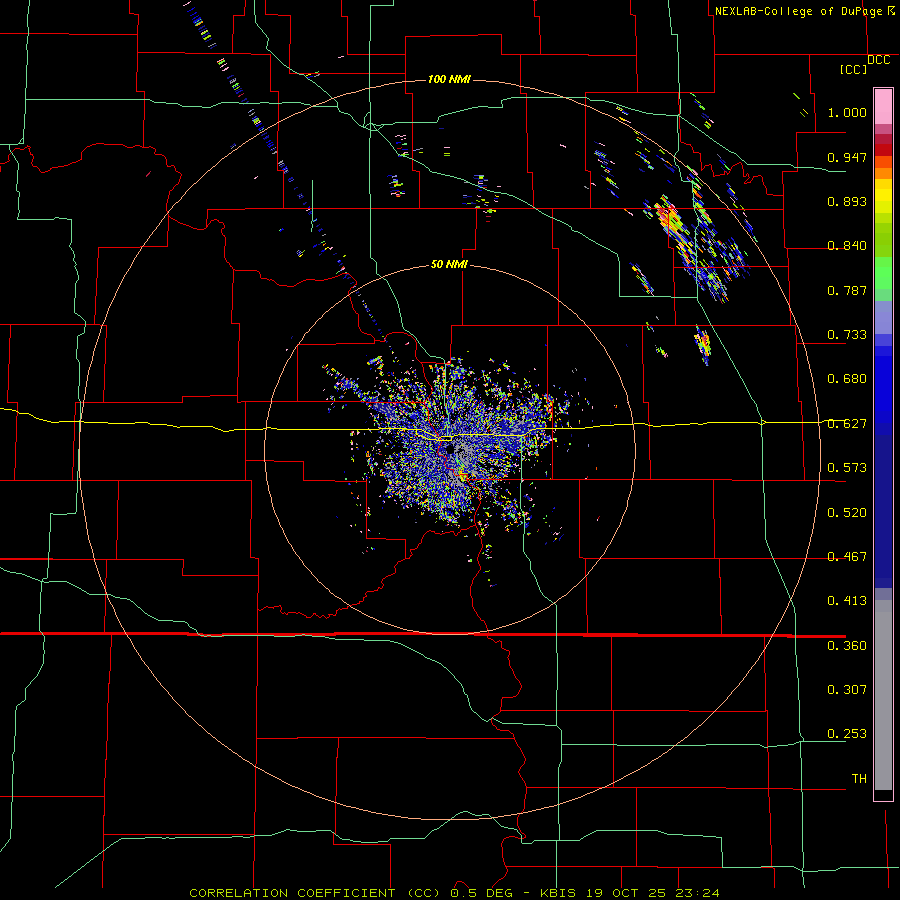
Task: Click the 0.360 scale value
Action: (847, 646)
